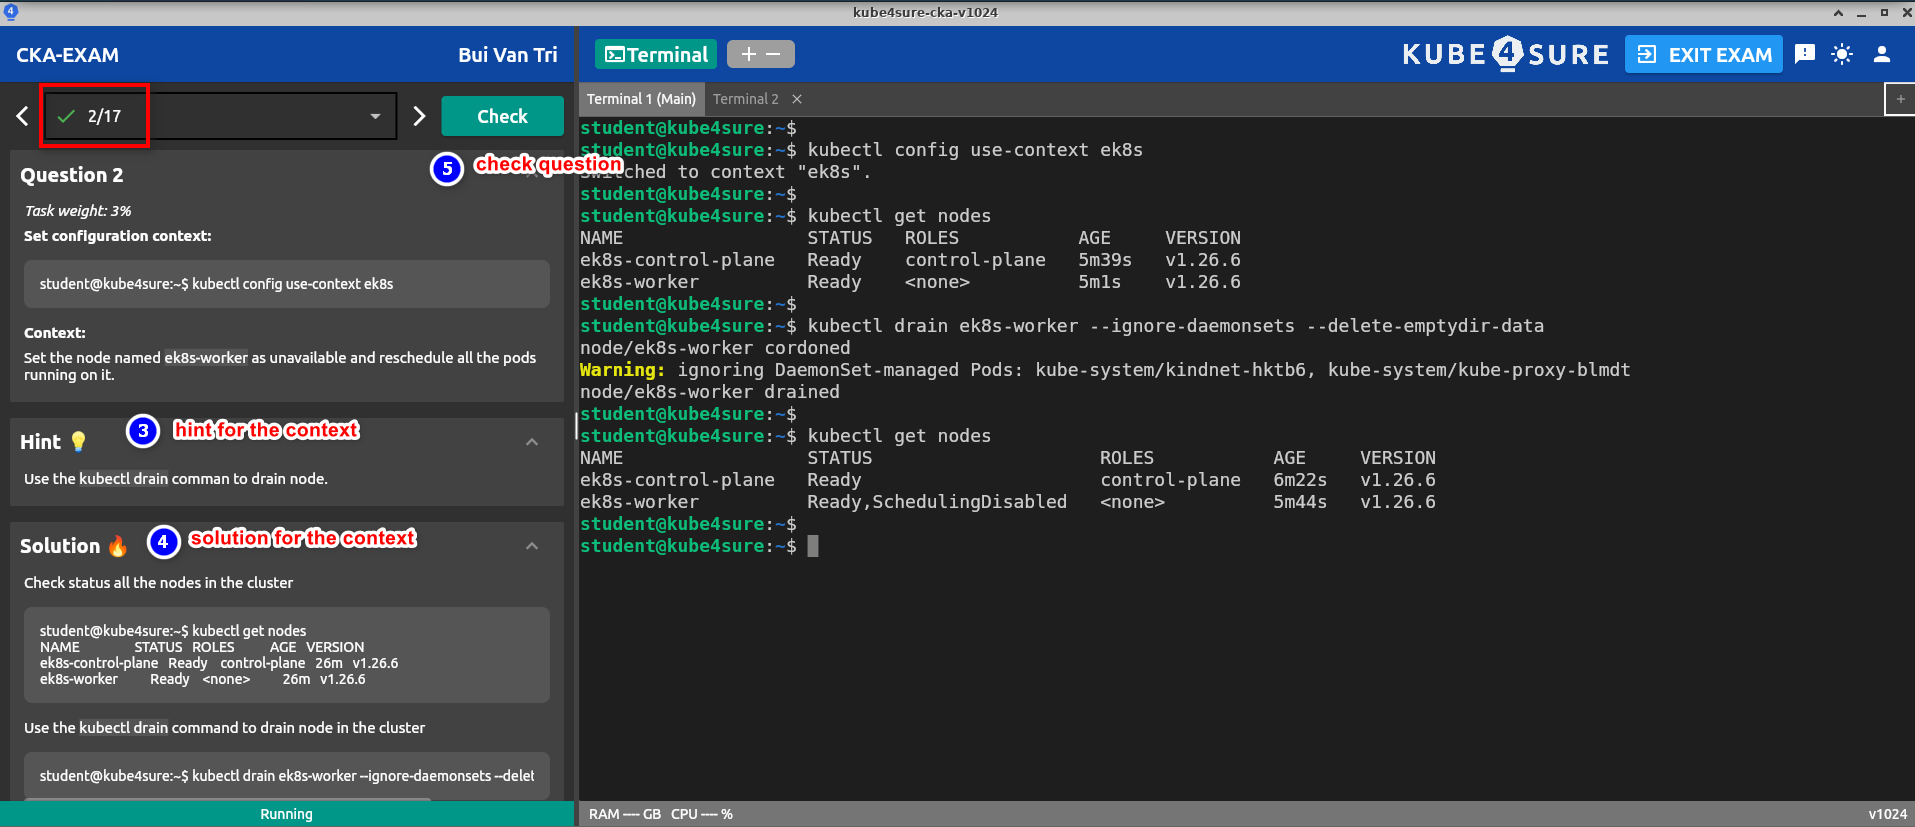Open the user profile icon
The width and height of the screenshot is (1915, 827).
1882,54
